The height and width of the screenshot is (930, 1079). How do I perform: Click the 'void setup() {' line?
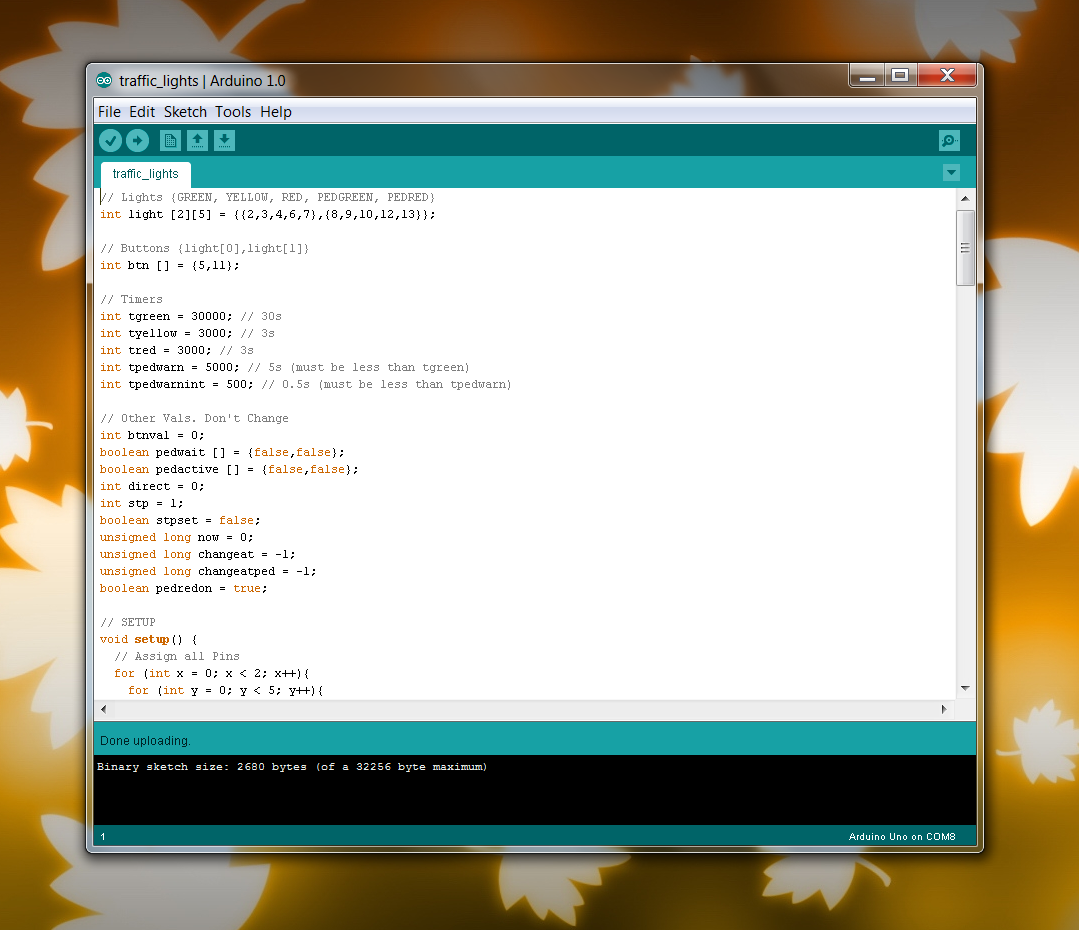[149, 640]
